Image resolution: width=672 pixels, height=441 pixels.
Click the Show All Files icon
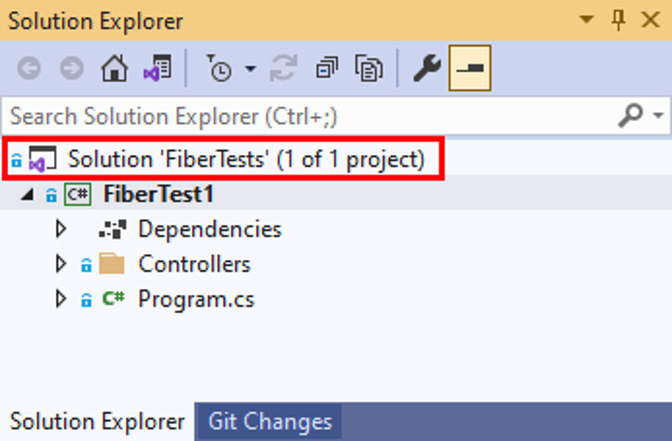370,69
